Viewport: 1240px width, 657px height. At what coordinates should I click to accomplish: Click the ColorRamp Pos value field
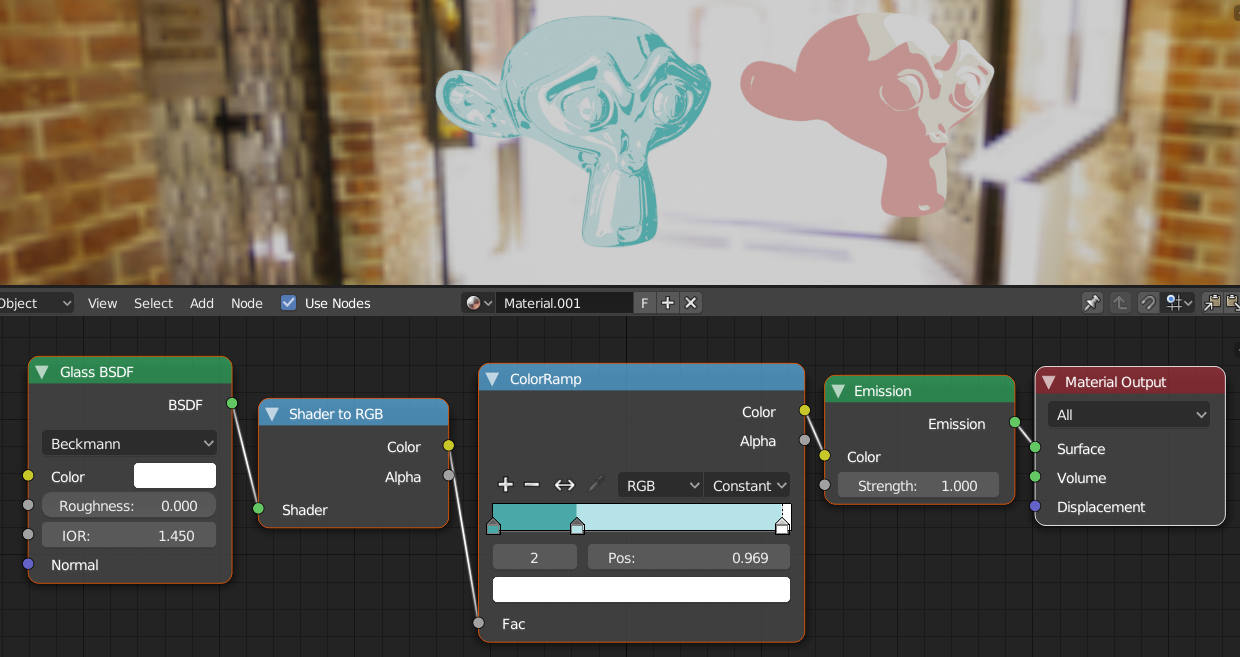[688, 557]
